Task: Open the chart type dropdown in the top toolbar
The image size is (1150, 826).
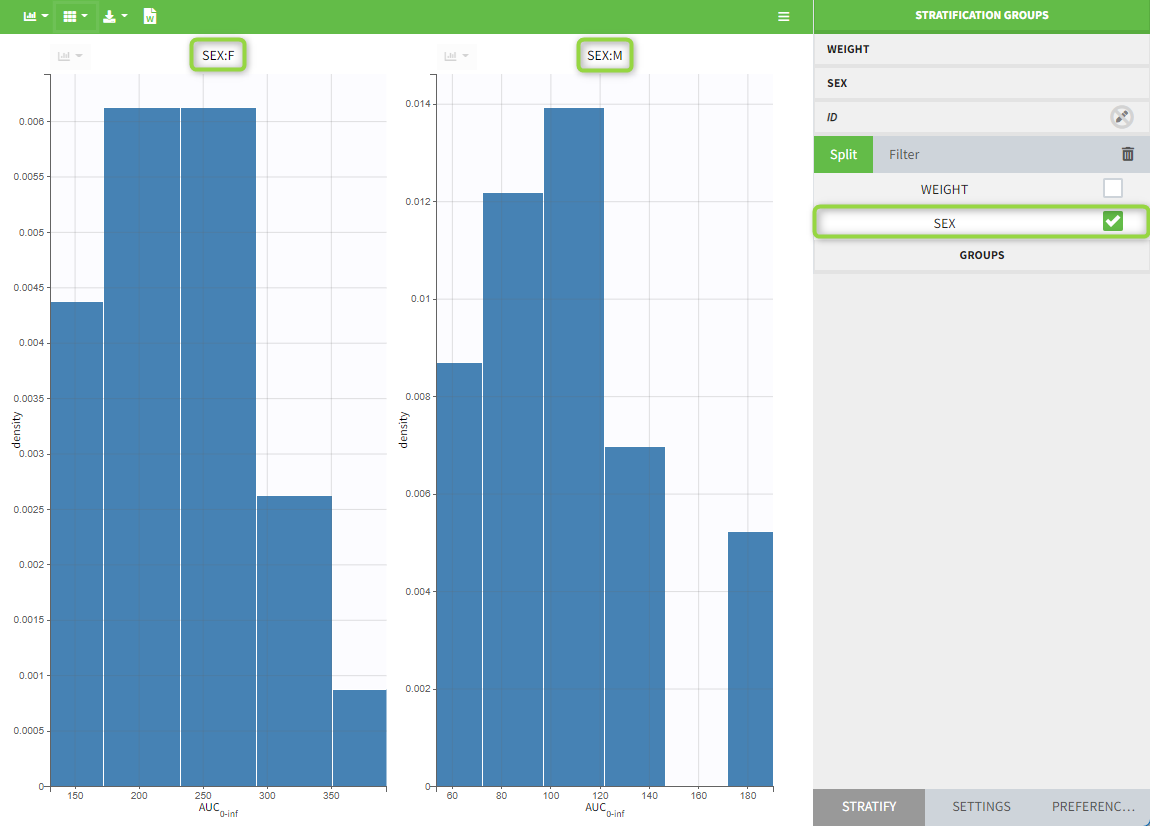Action: pos(36,17)
